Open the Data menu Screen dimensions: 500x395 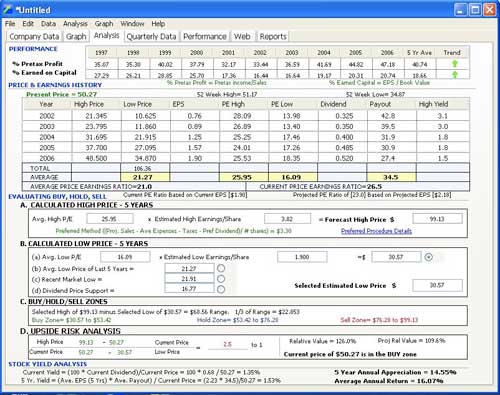click(x=48, y=24)
